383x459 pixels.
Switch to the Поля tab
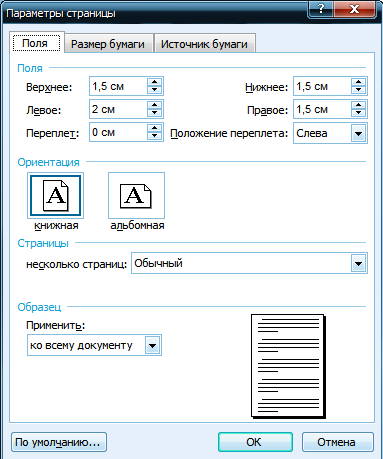coord(37,43)
